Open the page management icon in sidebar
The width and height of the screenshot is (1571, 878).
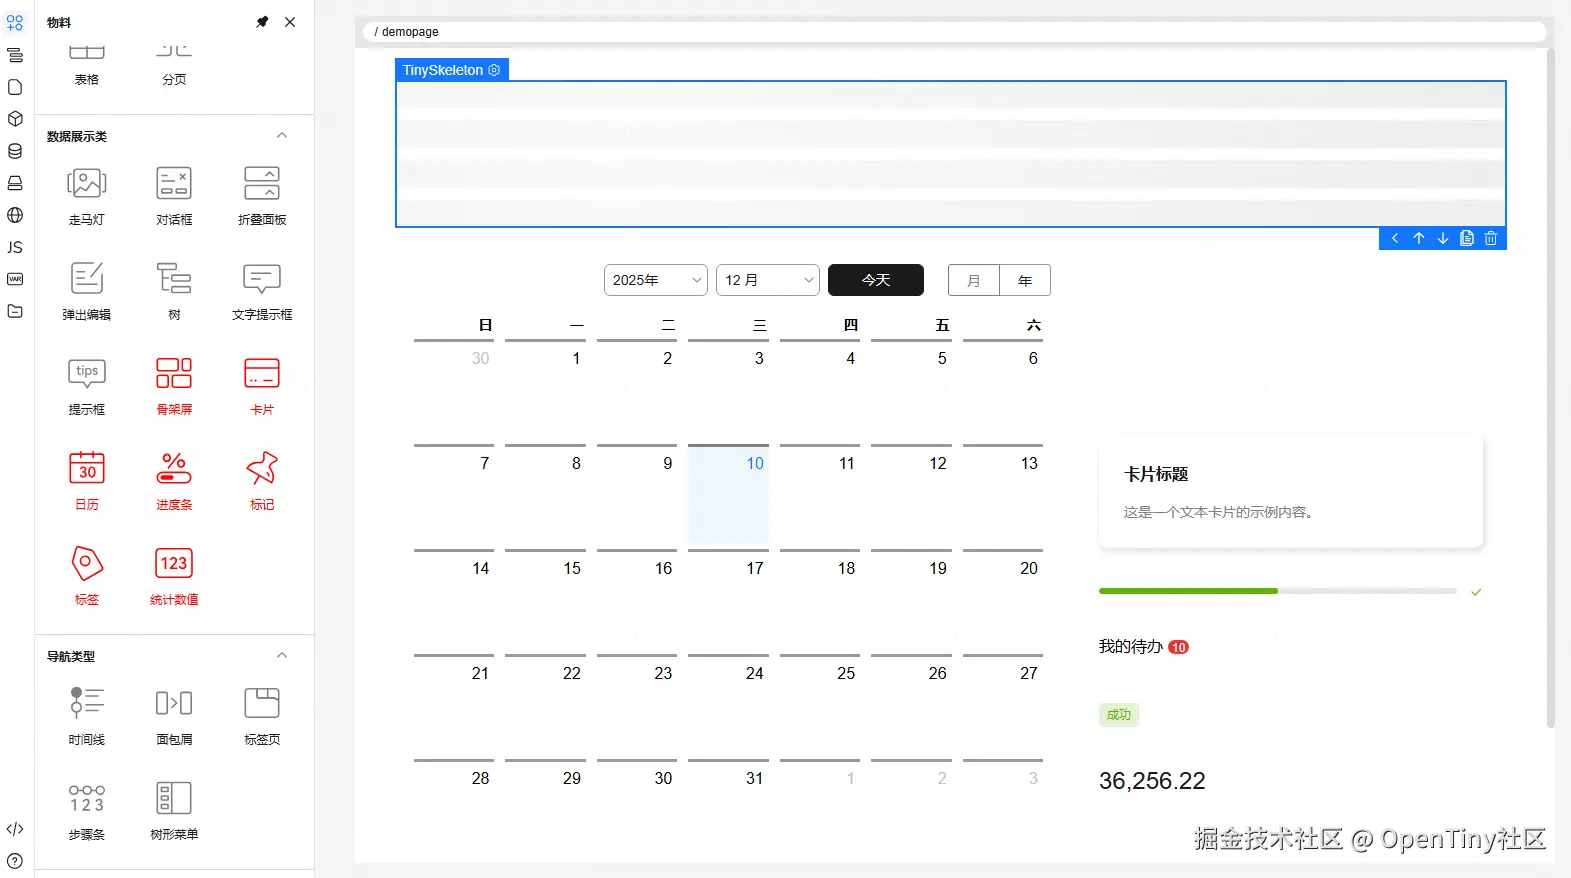(x=15, y=87)
